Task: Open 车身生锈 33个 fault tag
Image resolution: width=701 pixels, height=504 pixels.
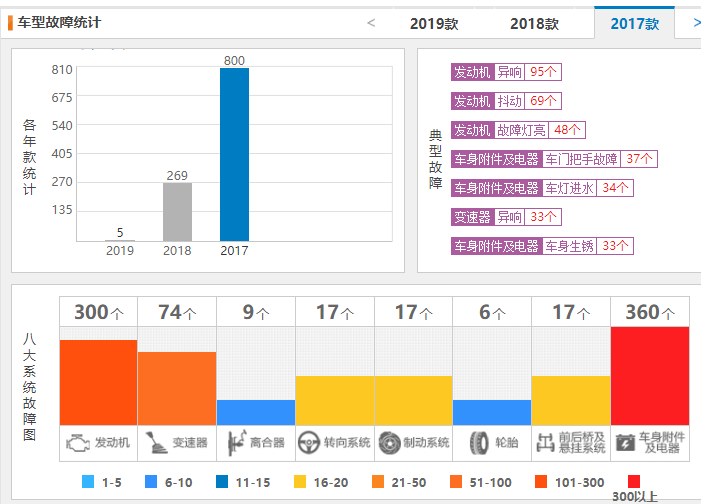Action: click(x=542, y=246)
